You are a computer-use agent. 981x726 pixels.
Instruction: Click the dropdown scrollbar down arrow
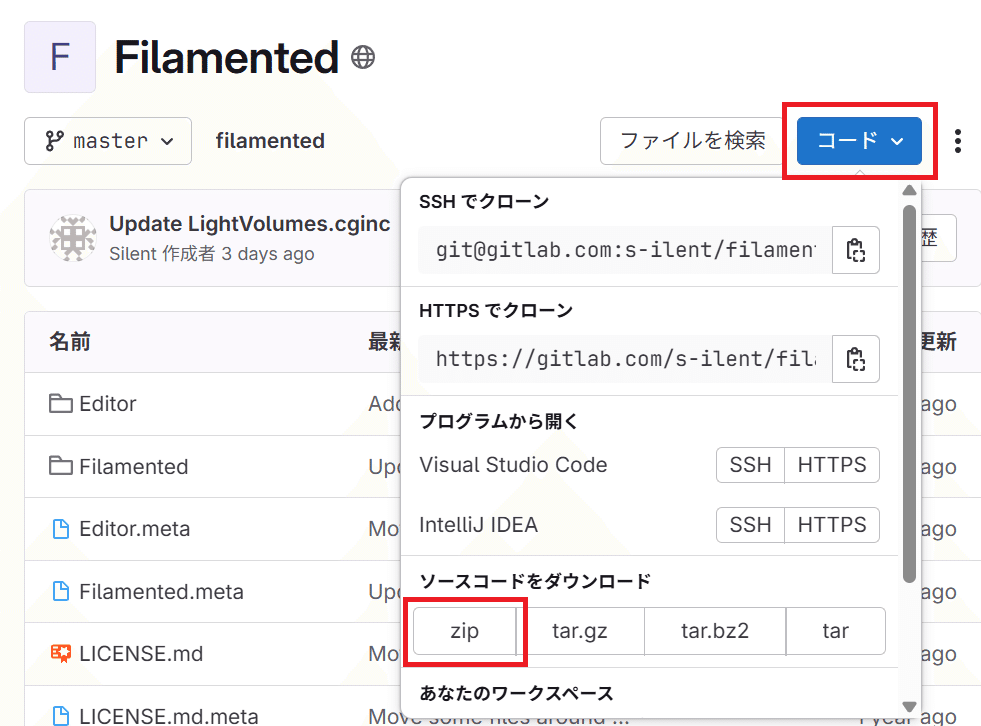pos(909,708)
